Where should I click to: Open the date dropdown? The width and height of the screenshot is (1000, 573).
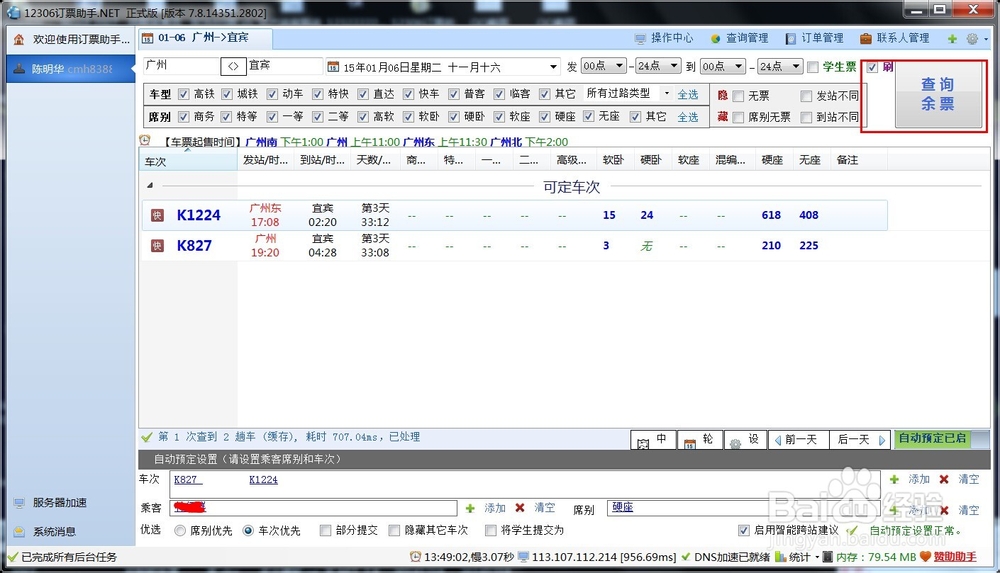553,67
